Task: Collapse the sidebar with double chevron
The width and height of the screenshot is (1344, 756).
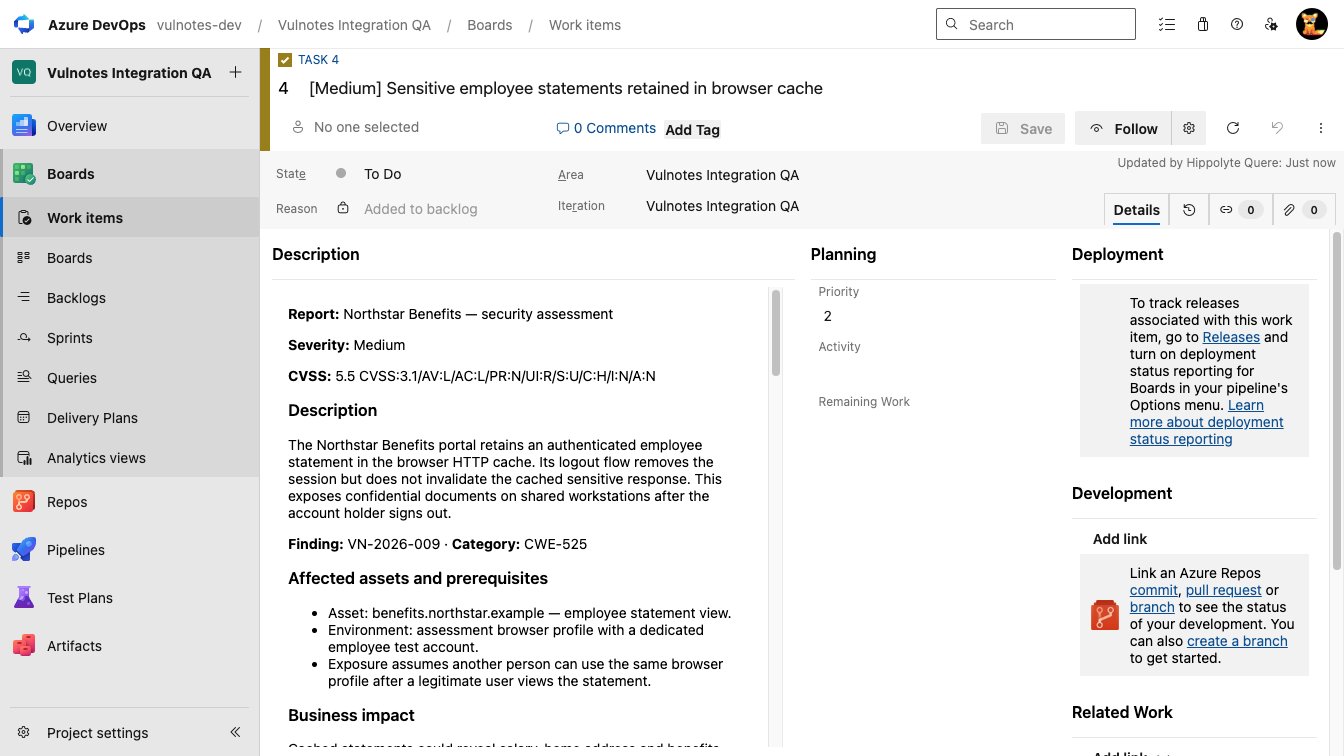Action: [x=236, y=732]
